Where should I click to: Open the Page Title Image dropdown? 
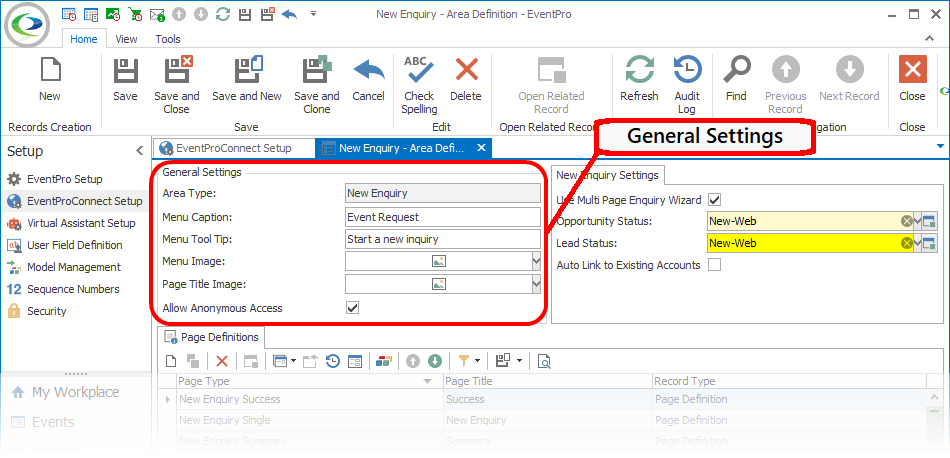536,284
